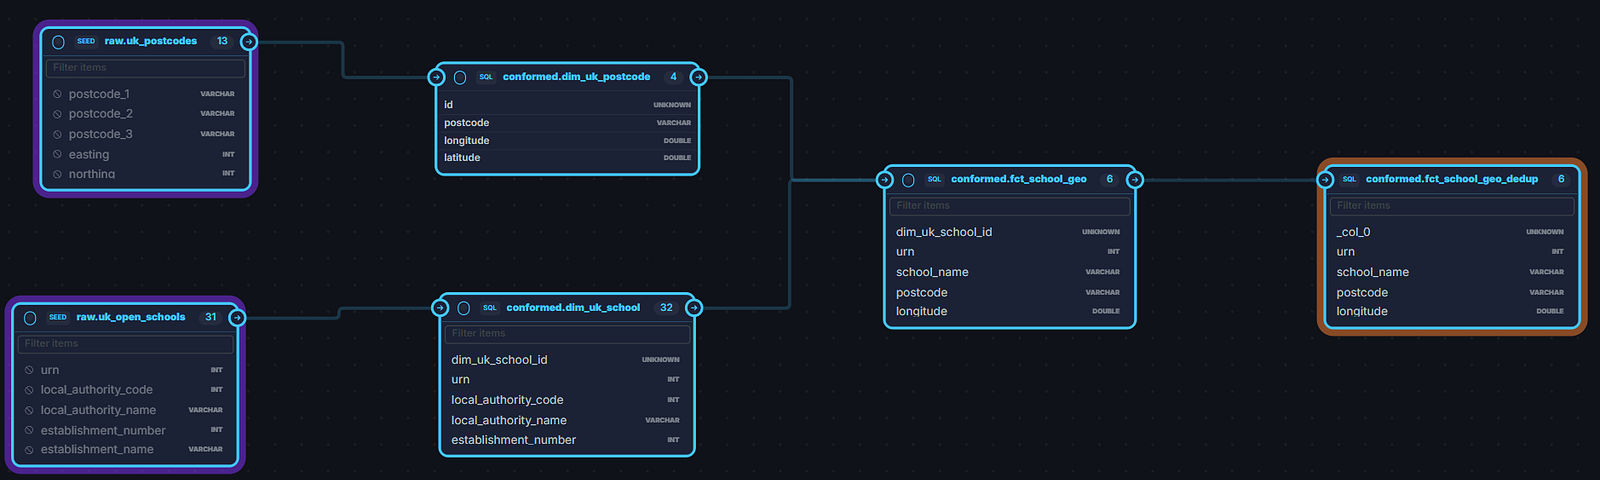
Task: Select the _col_0 column in fct_school_geo_dedup
Action: point(1451,232)
